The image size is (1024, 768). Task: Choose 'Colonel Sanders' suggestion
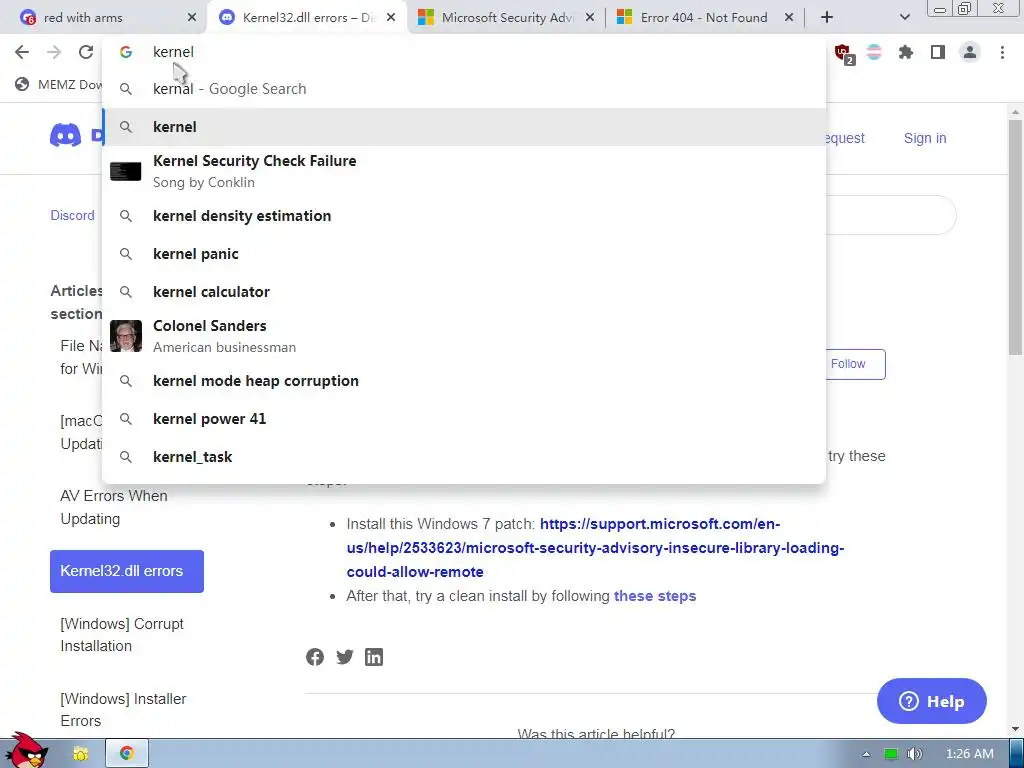[464, 336]
